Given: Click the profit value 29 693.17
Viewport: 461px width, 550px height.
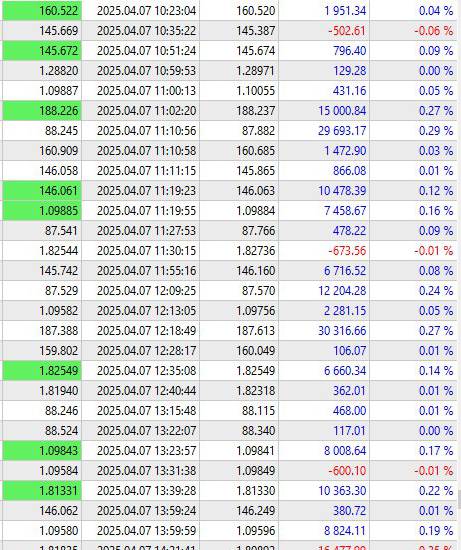Looking at the screenshot, I should pos(342,130).
